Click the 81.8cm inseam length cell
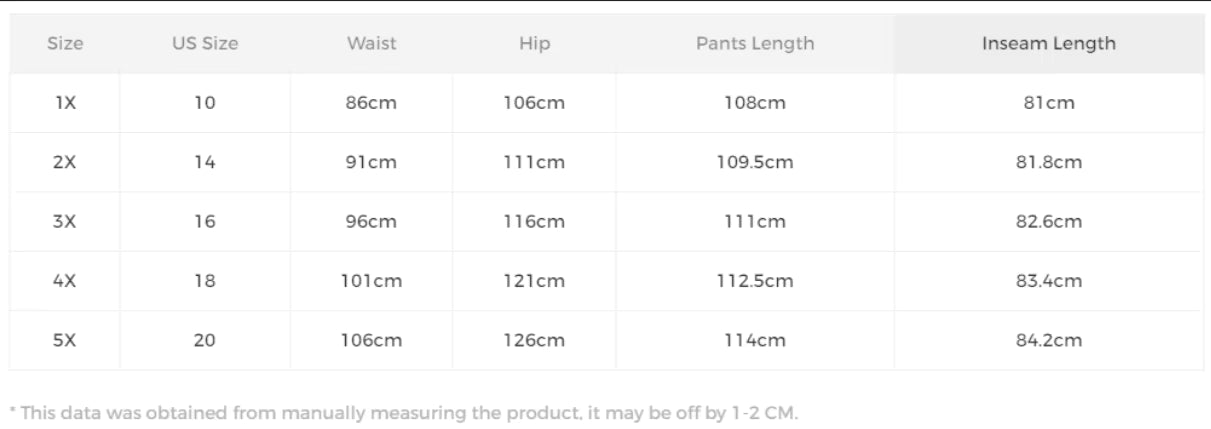This screenshot has height=429, width=1211. coord(1049,162)
